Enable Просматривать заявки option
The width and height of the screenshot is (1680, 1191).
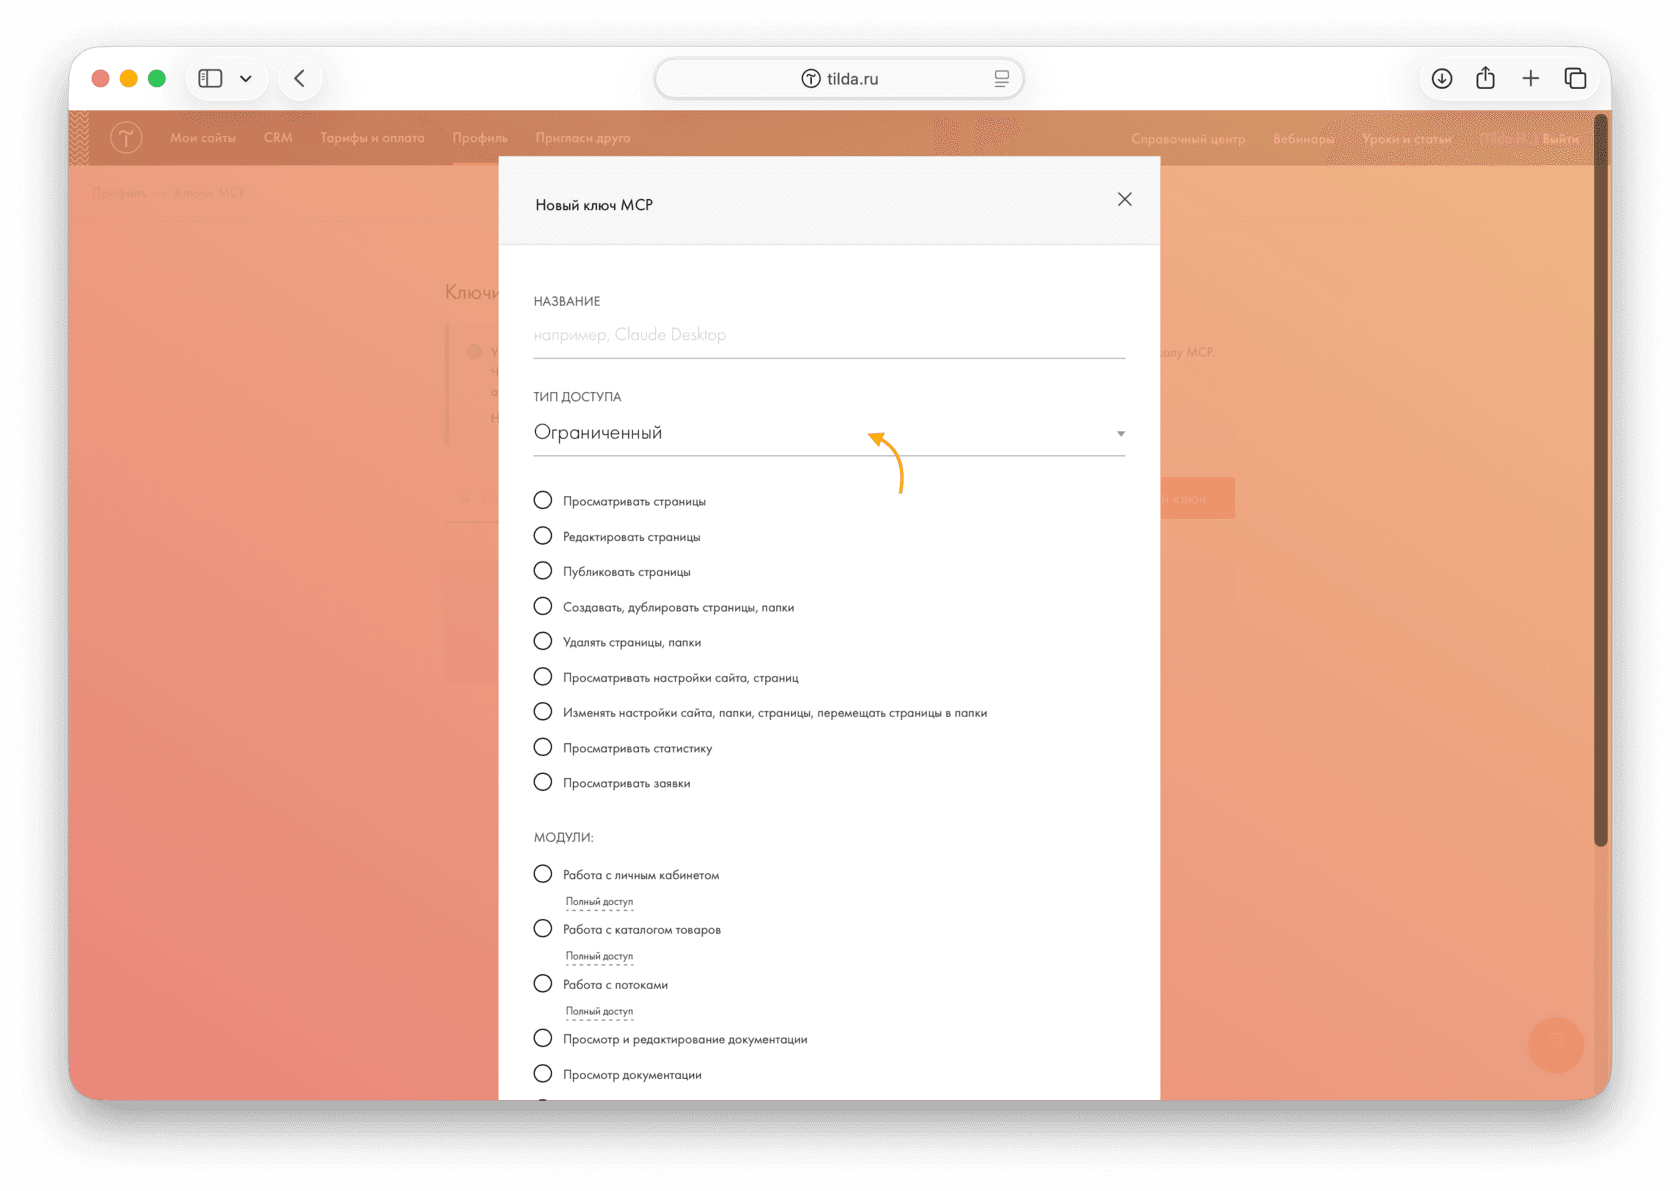point(542,782)
